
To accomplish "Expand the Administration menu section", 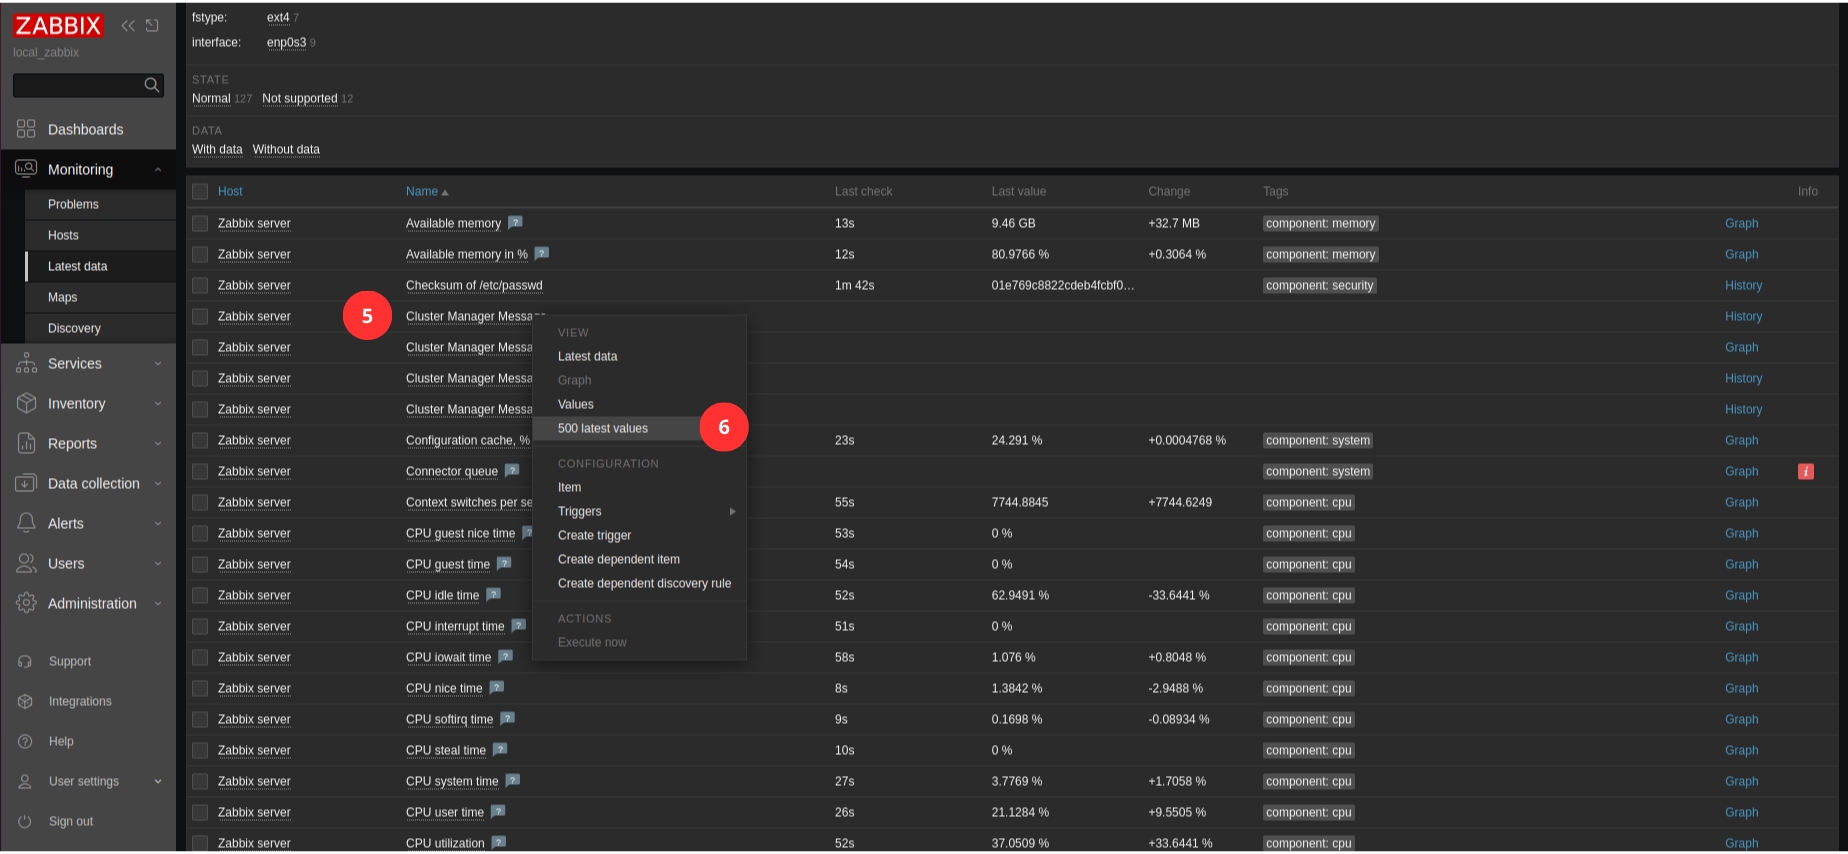I will [92, 603].
